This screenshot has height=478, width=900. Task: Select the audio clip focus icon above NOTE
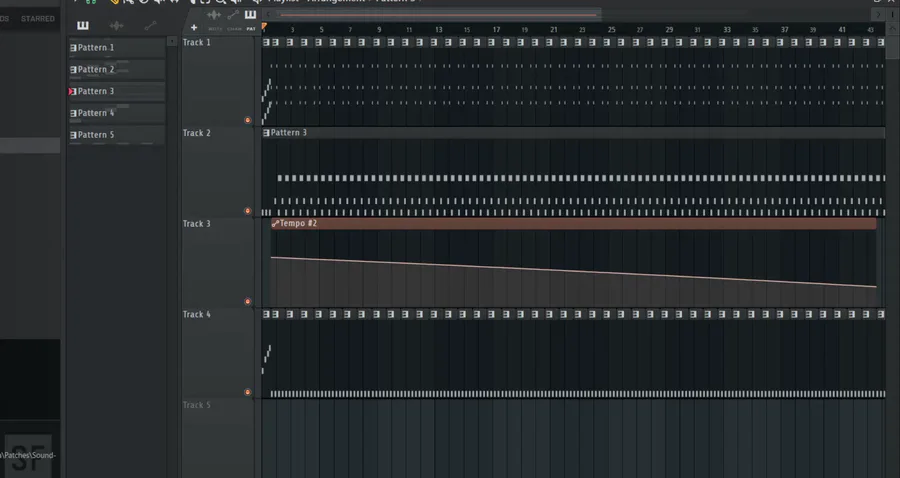(x=214, y=15)
